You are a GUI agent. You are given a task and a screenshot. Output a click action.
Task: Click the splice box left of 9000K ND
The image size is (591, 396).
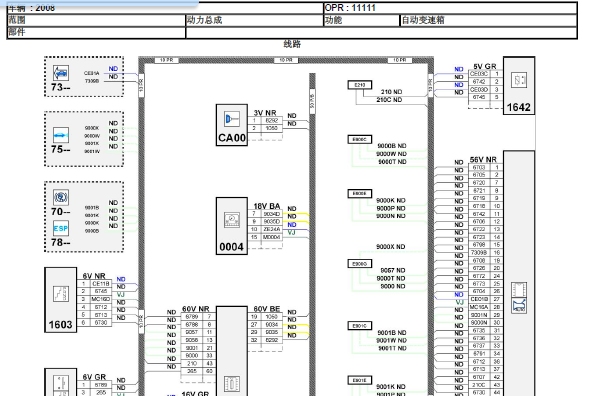(x=360, y=194)
